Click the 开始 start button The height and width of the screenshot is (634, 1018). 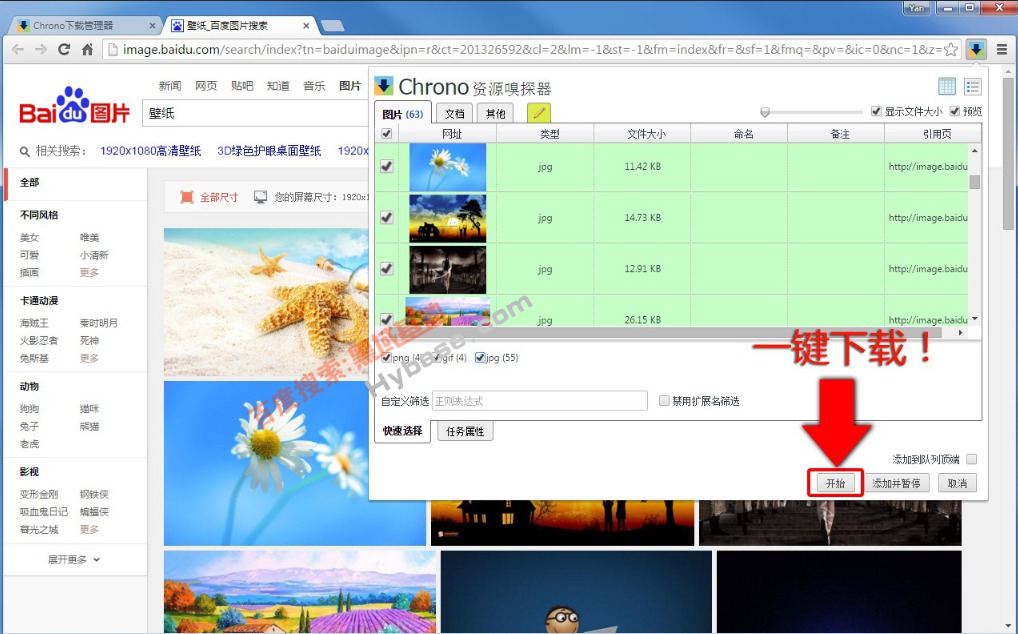836,483
